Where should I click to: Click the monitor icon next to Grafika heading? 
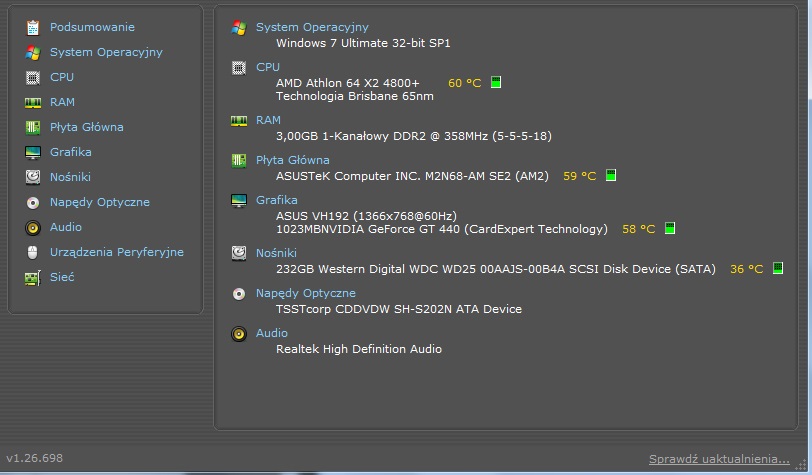[239, 200]
